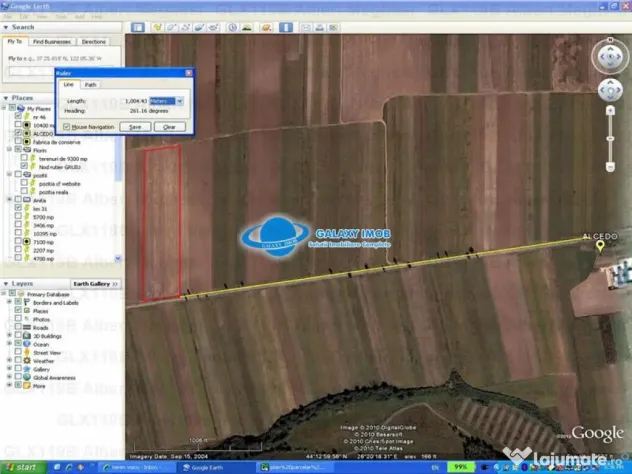The width and height of the screenshot is (632, 474).
Task: Enable the Roads layer checkbox
Action: click(19, 327)
